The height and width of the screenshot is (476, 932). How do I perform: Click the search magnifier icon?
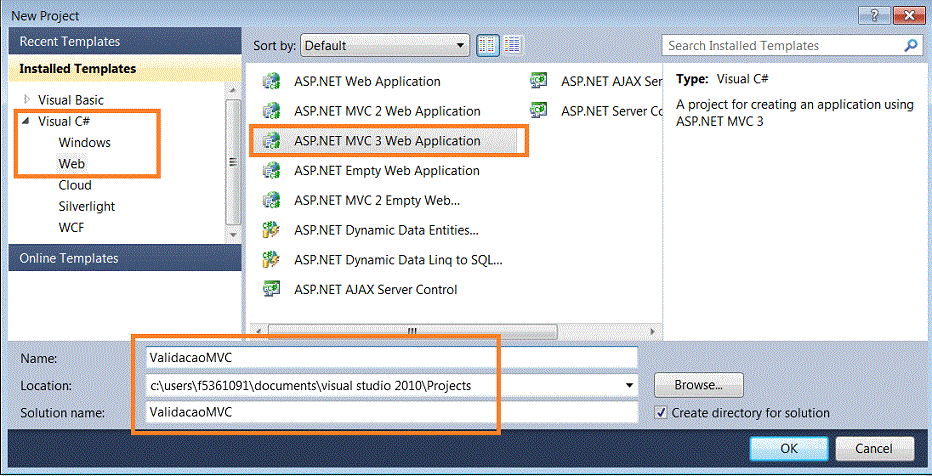(x=910, y=45)
